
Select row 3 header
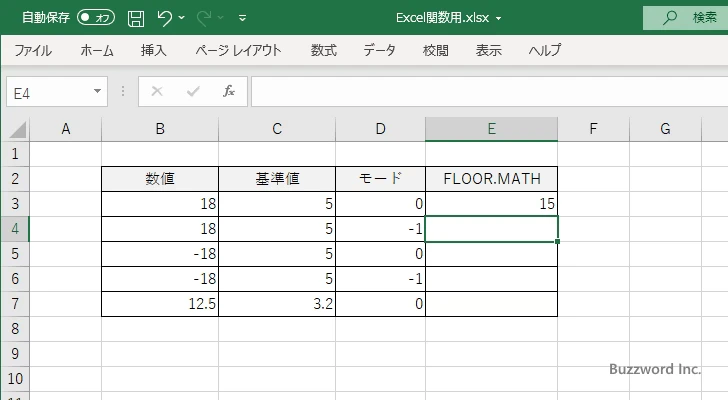coord(15,204)
